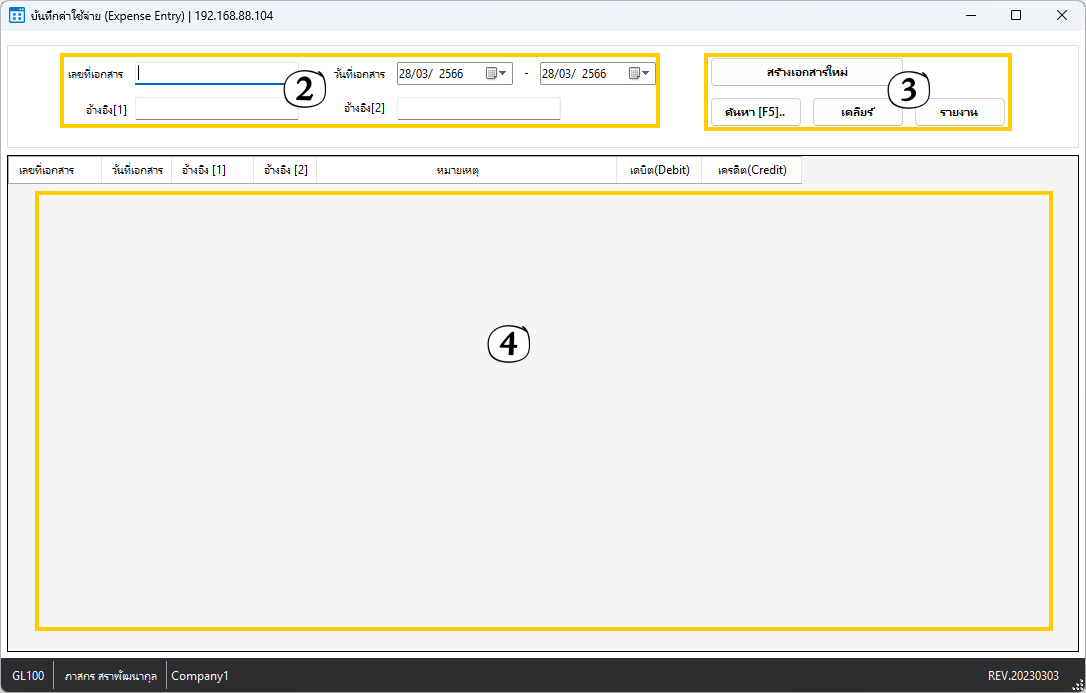Click the วันที่เอกสาร column header
The image size is (1086, 693).
point(137,170)
